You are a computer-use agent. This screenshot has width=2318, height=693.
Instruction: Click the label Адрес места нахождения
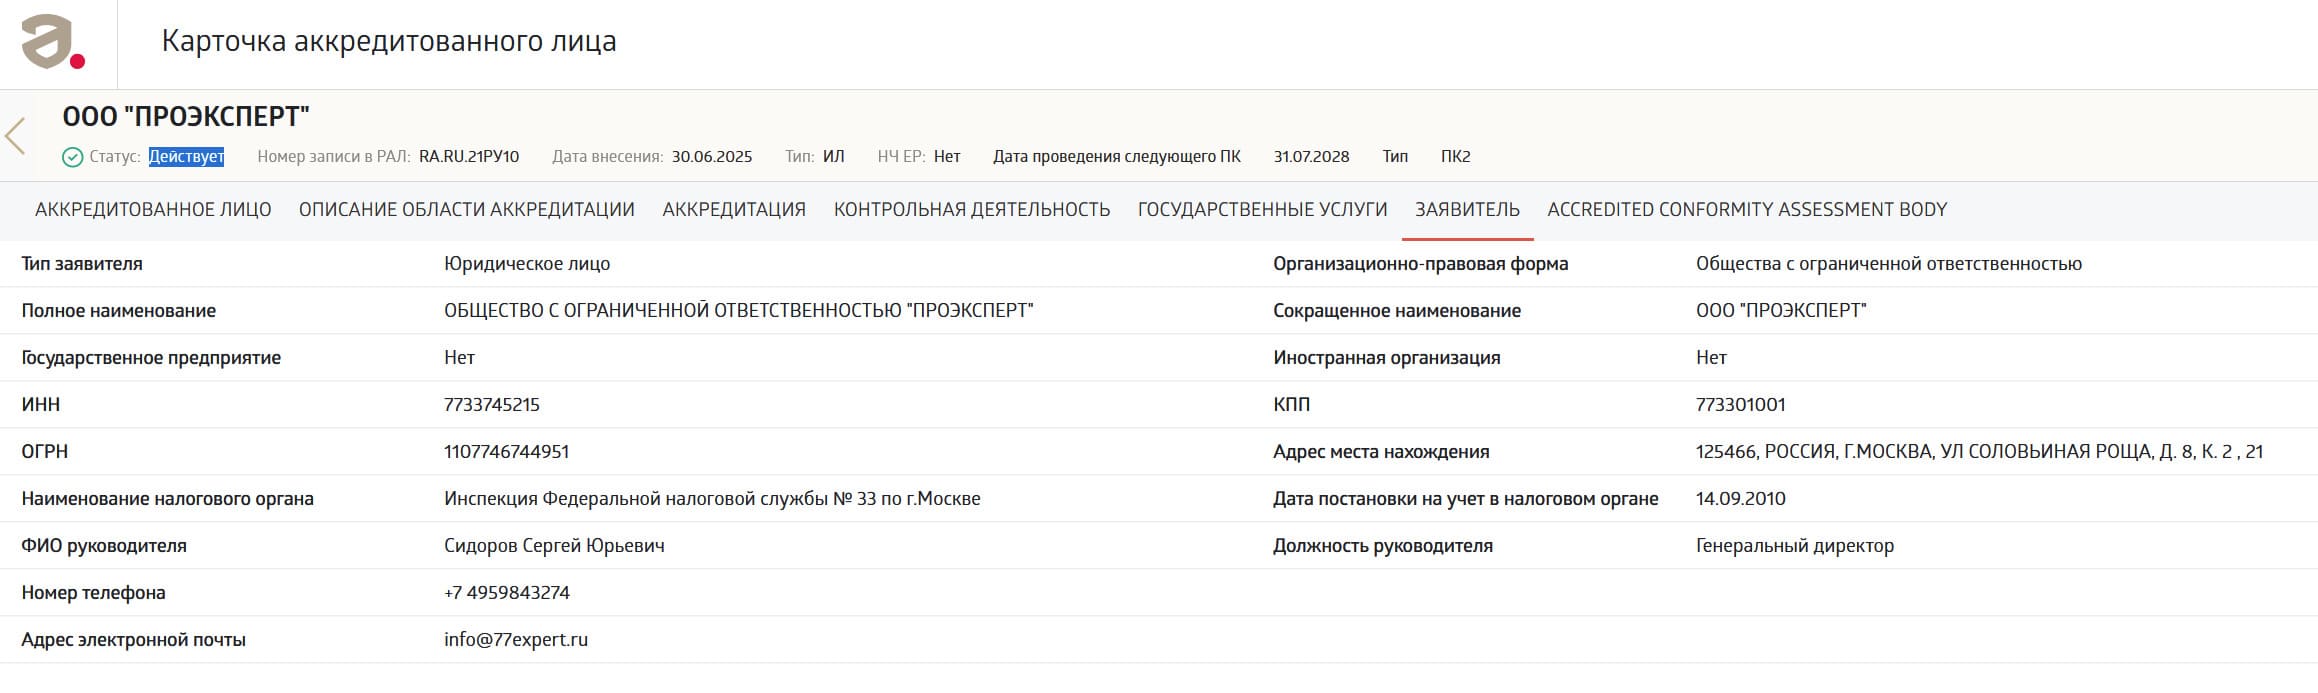pyautogui.click(x=1381, y=452)
